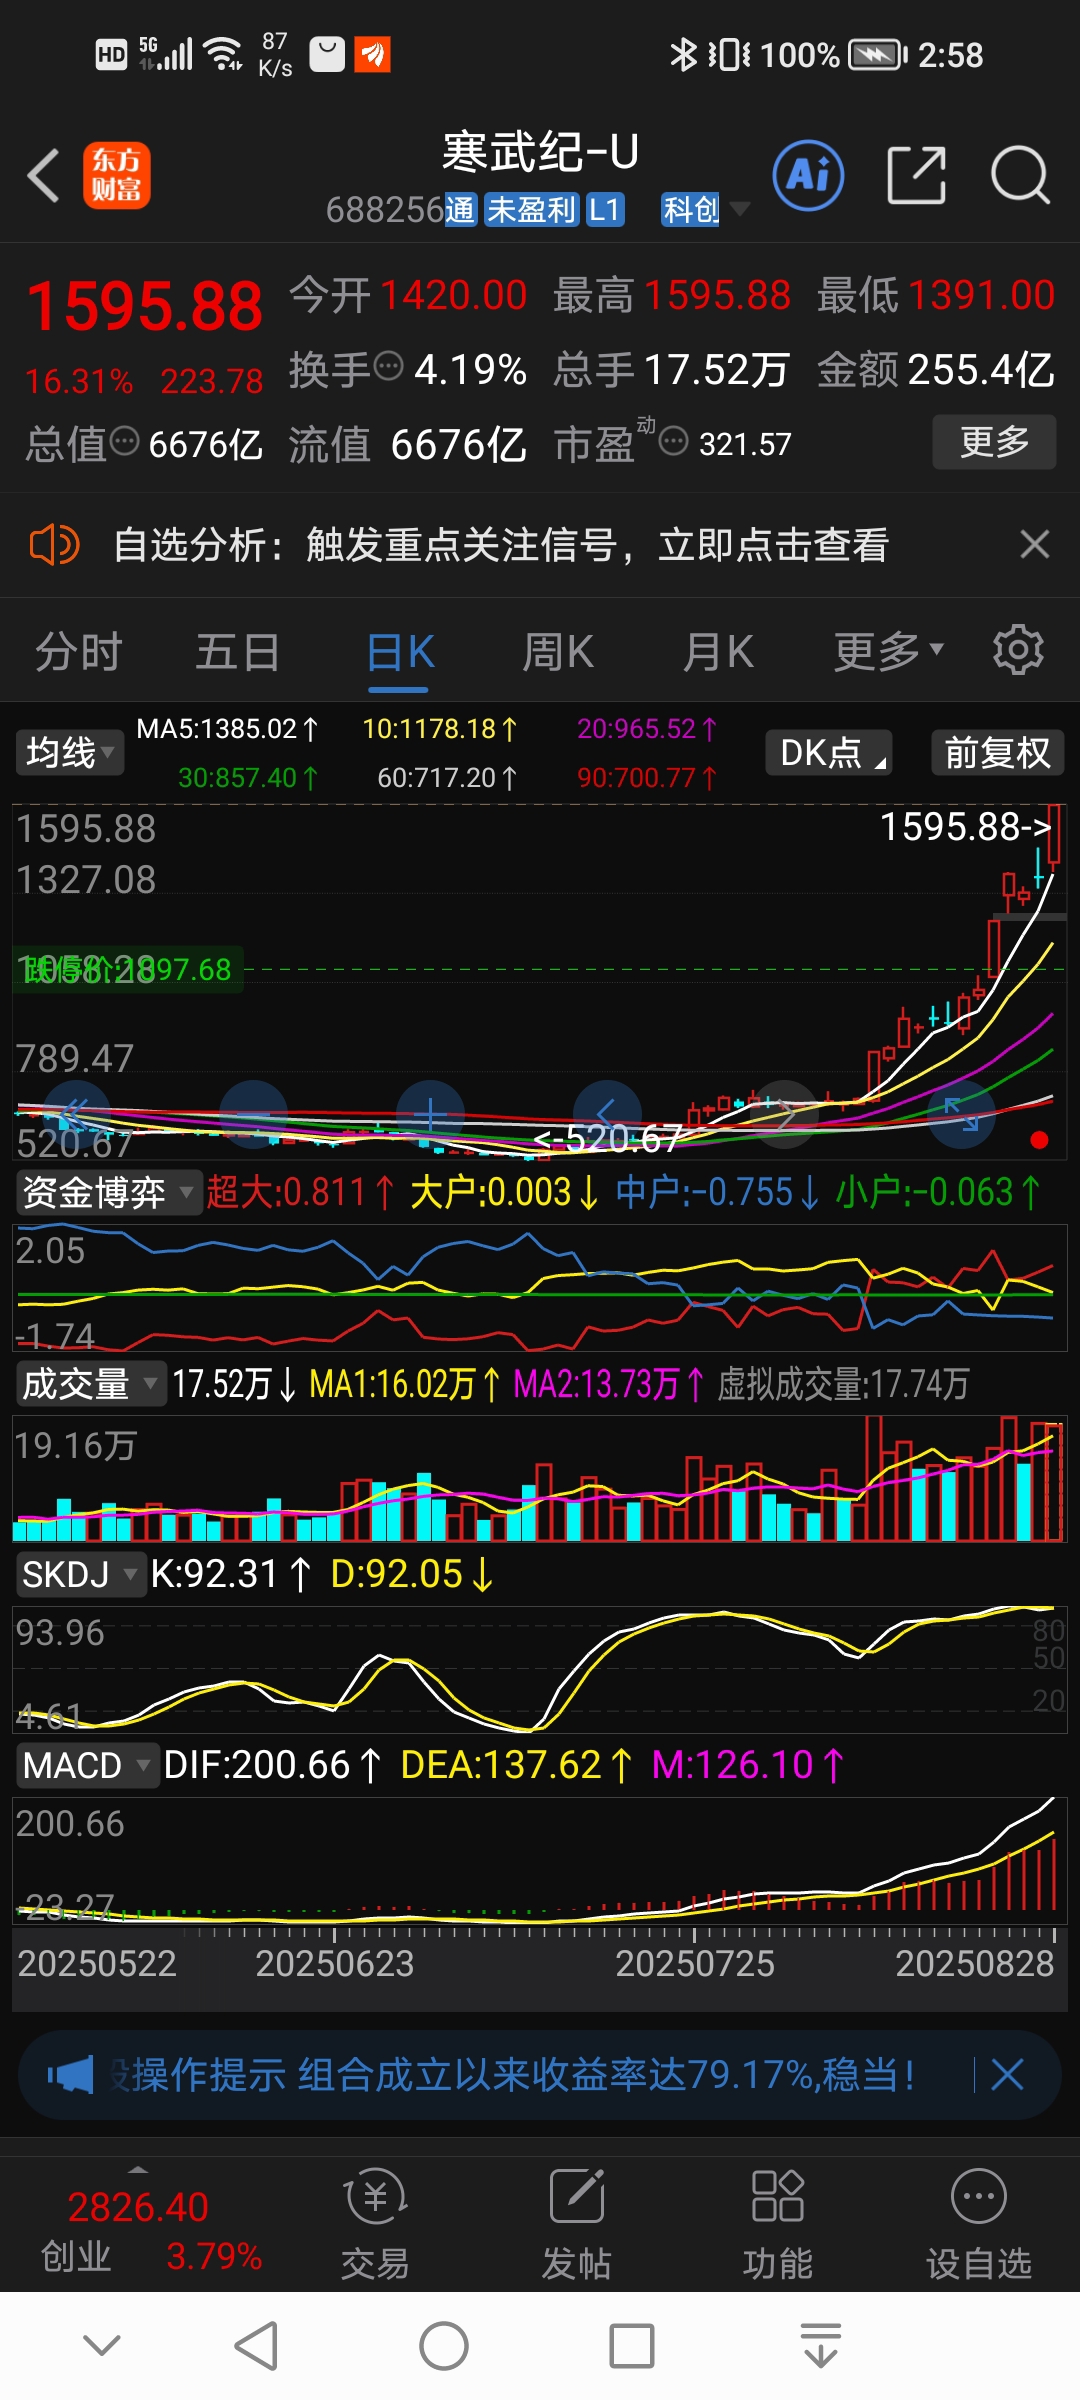Viewport: 1080px width, 2400px height.
Task: Tap the info circle next to 换手
Action: (x=388, y=367)
